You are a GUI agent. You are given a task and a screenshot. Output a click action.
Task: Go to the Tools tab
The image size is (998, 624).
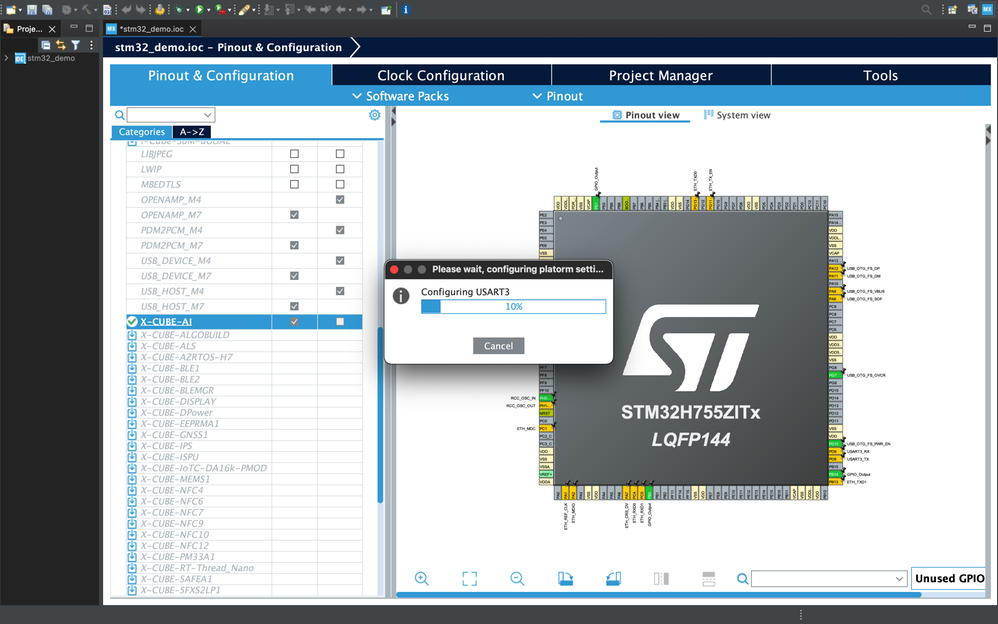(881, 75)
